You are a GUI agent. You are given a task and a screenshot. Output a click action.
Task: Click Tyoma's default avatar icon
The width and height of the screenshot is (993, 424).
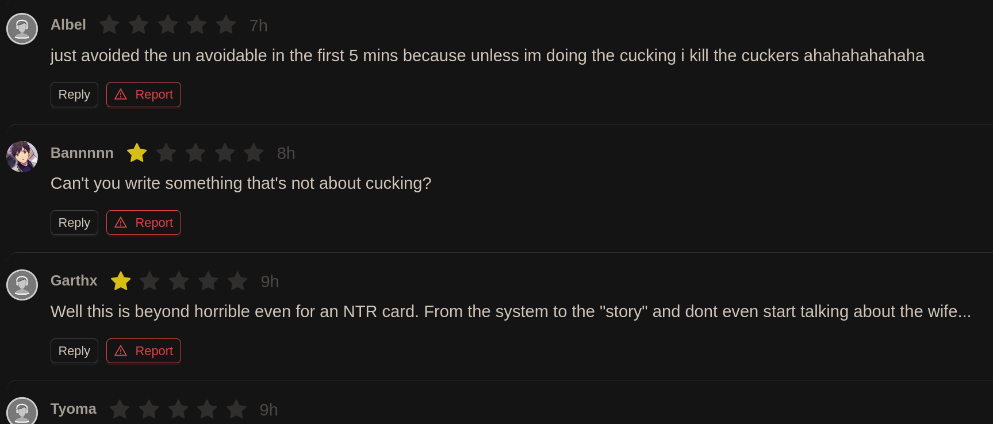tap(22, 411)
